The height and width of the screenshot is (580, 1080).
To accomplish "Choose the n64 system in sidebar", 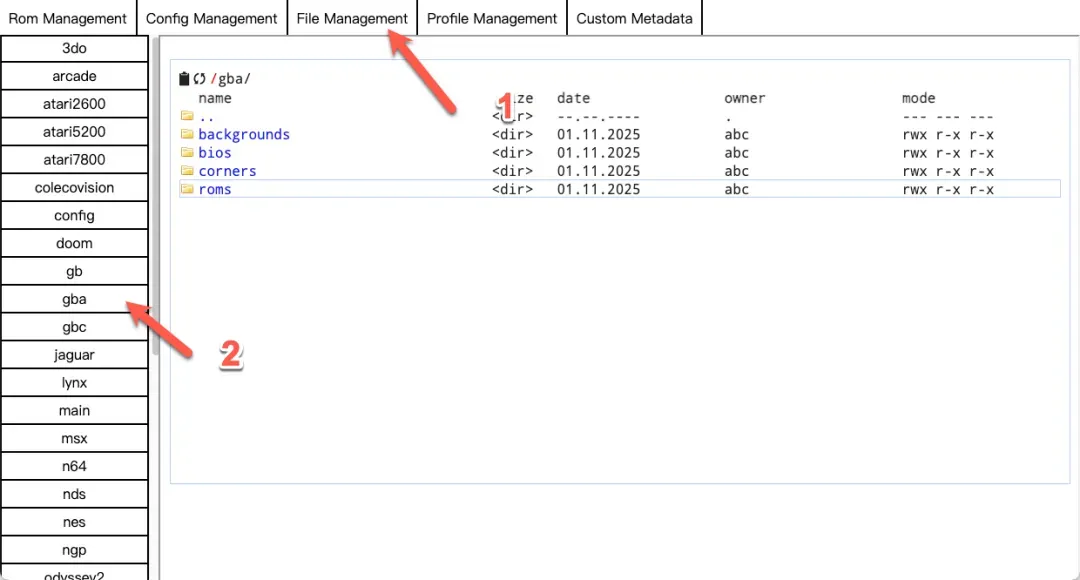I will tap(74, 466).
